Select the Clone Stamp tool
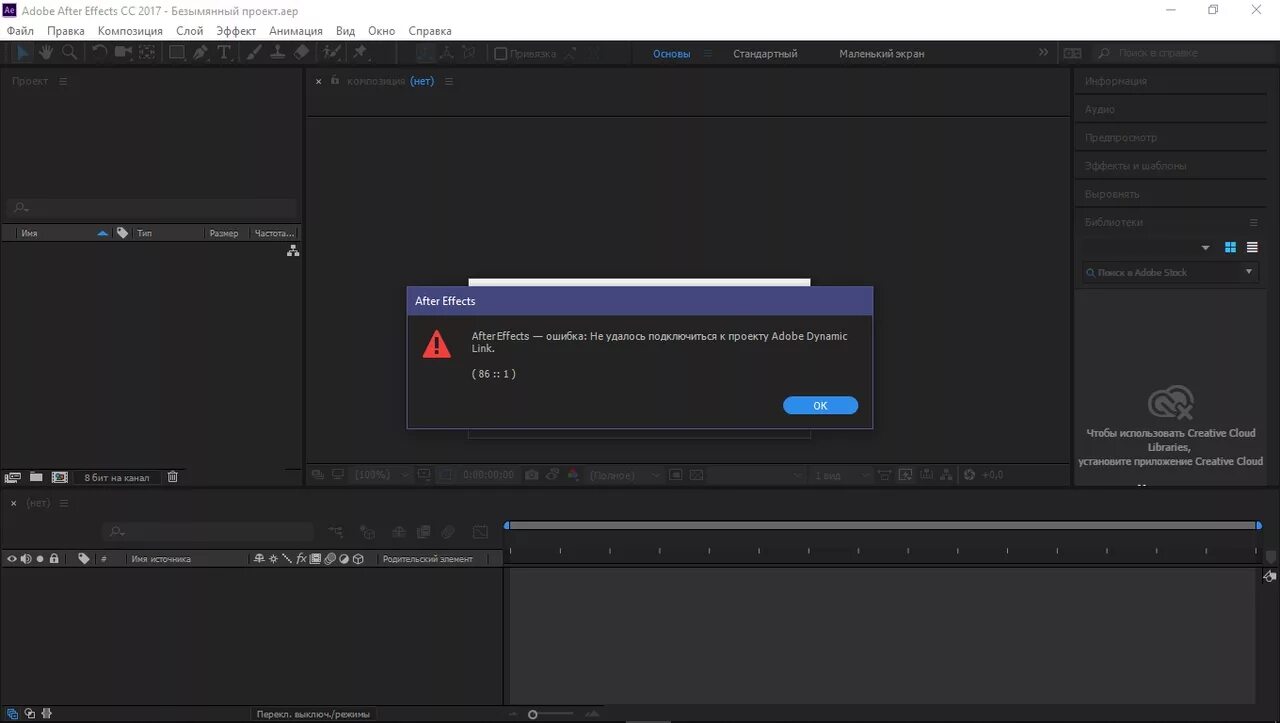This screenshot has height=723, width=1280. coord(277,53)
